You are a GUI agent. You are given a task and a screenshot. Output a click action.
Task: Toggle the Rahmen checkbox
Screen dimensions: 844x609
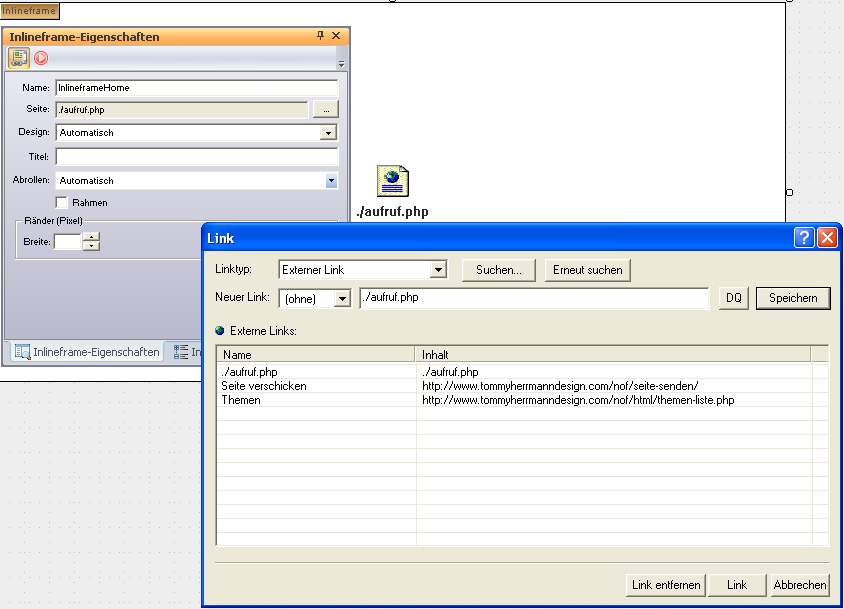[62, 203]
